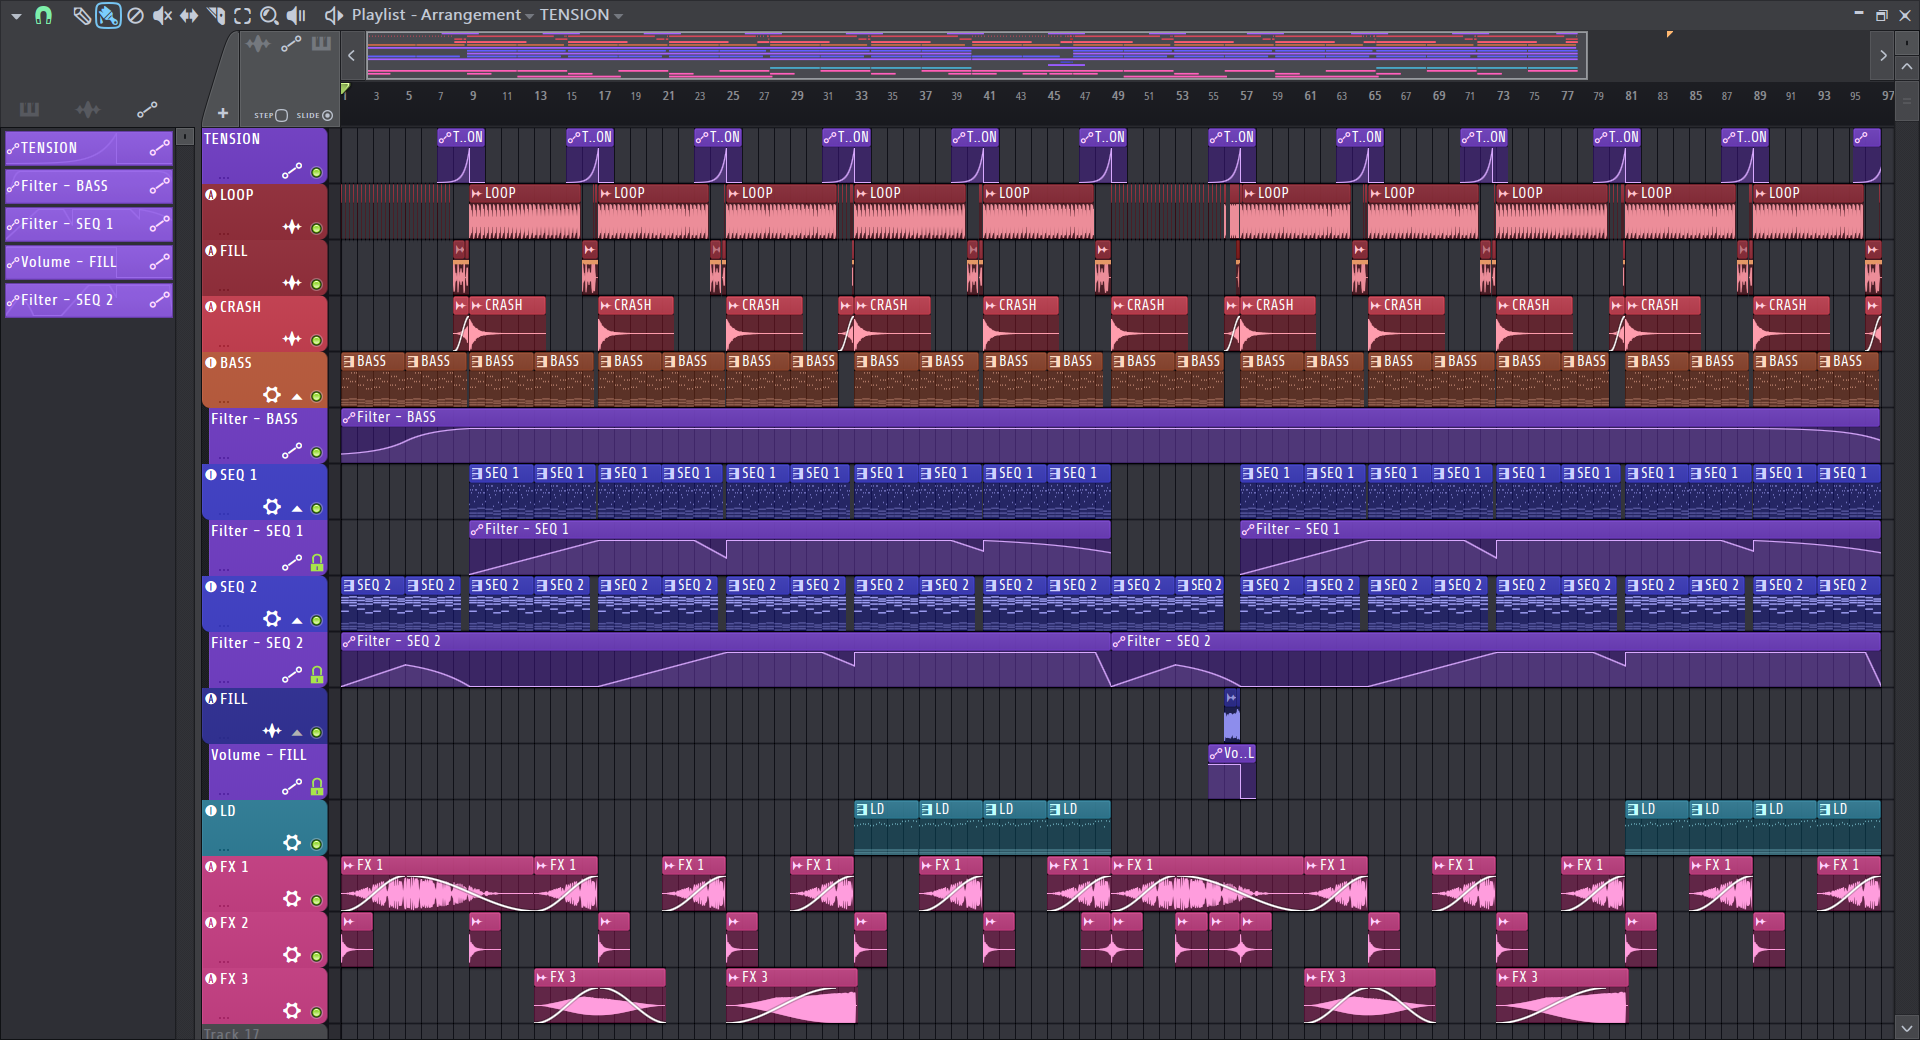Screen dimensions: 1920x1040
Task: Click the first FX 3 clip title
Action: pos(562,977)
